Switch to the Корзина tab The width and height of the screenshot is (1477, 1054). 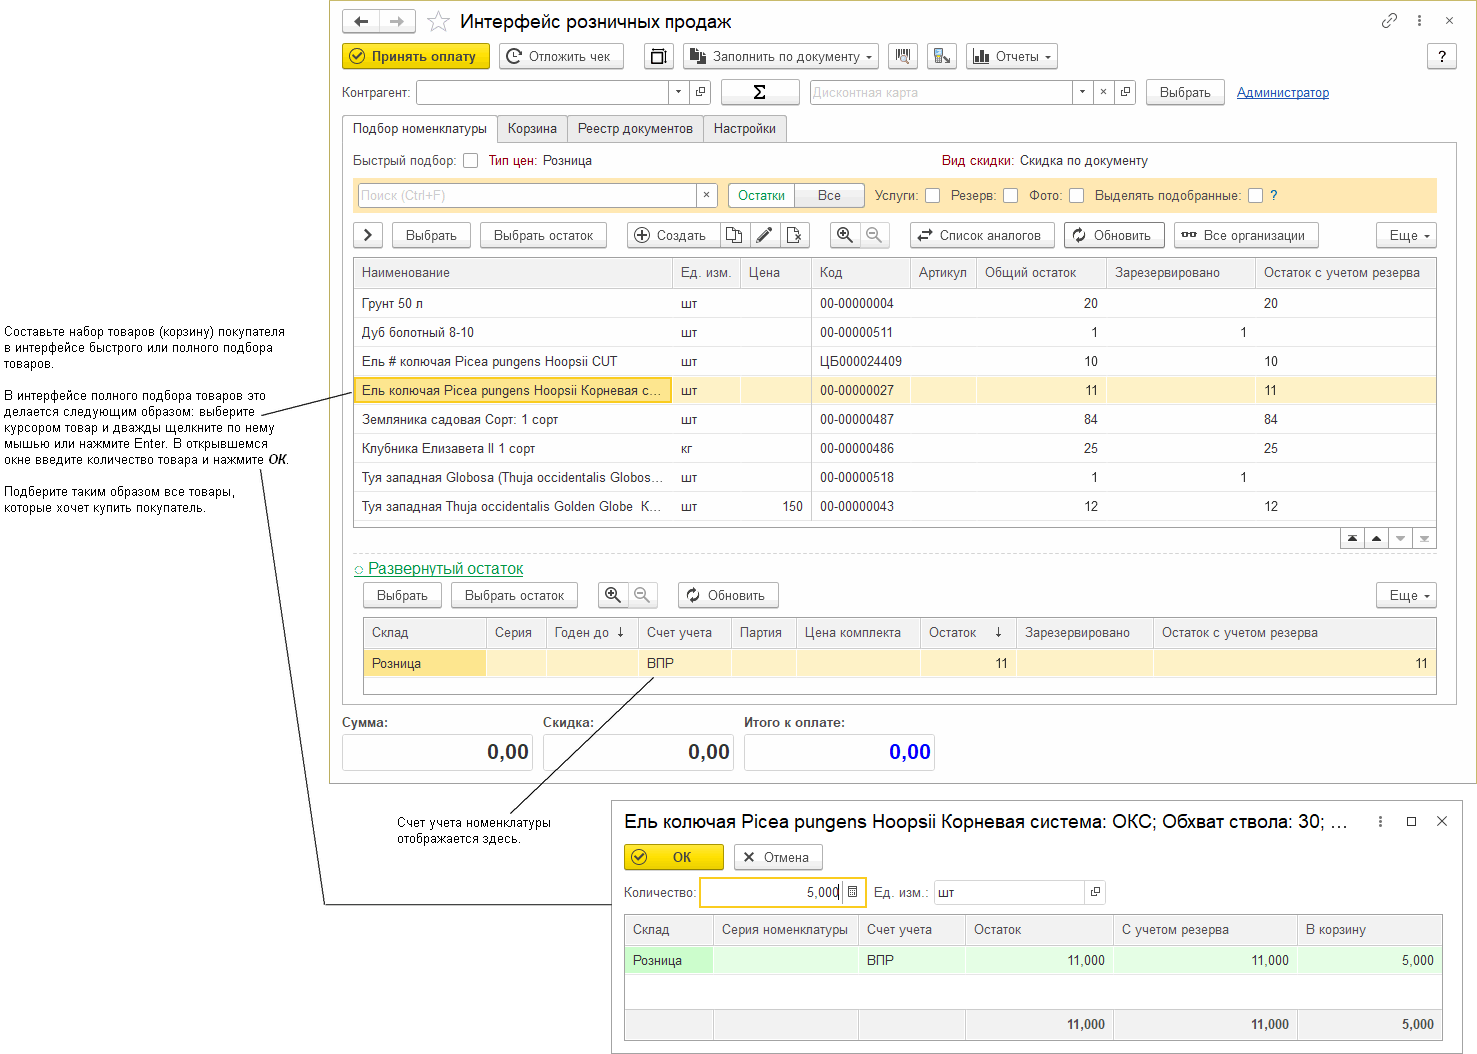click(x=532, y=129)
